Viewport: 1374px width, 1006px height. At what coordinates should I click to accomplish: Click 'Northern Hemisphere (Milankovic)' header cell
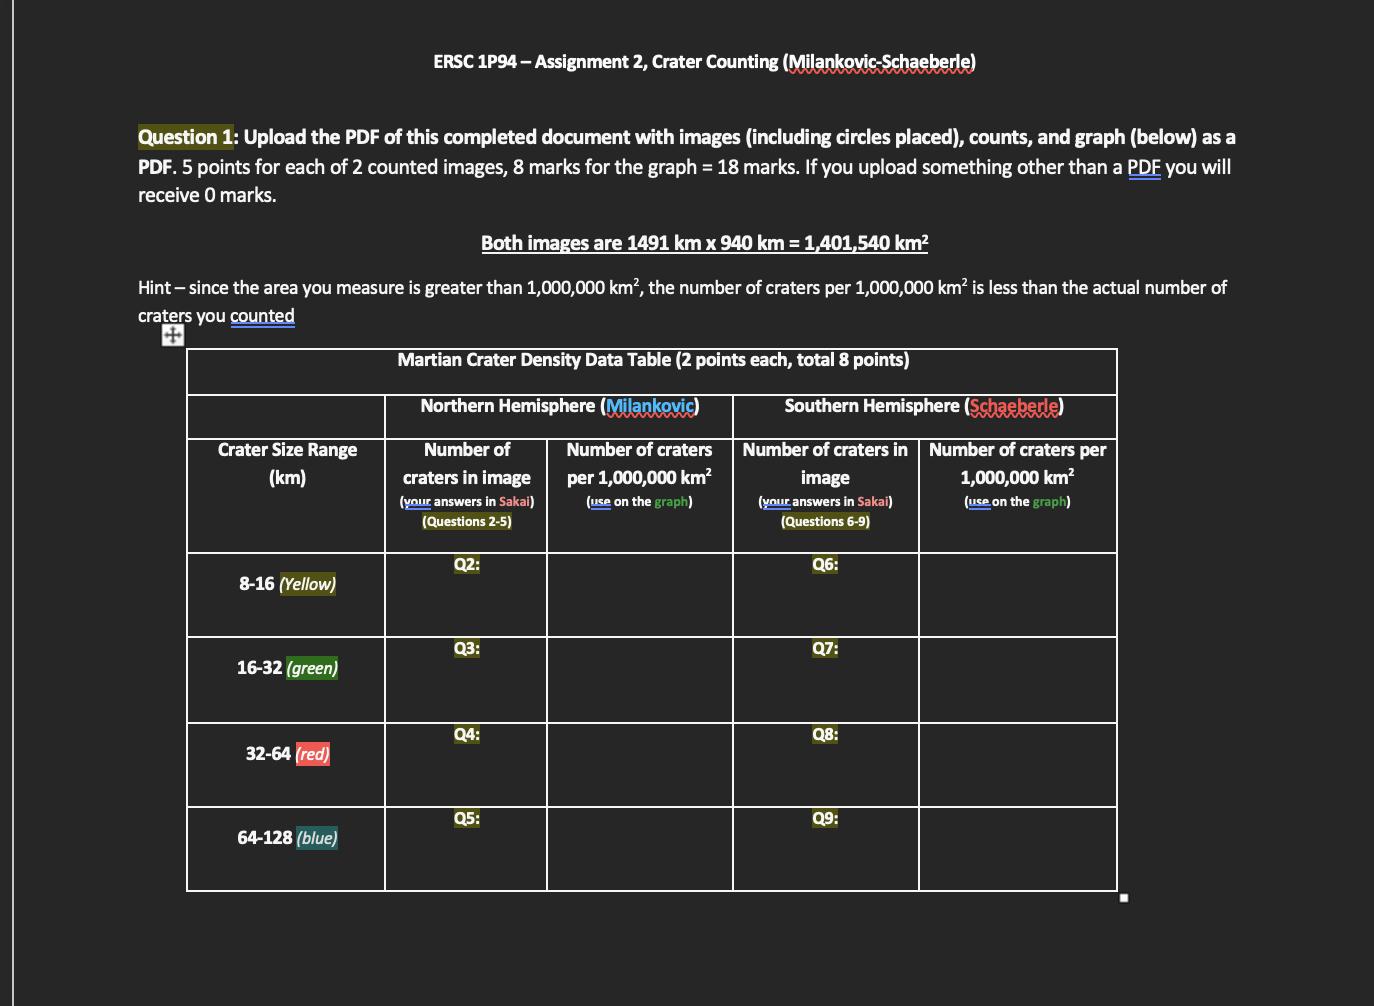(x=559, y=416)
